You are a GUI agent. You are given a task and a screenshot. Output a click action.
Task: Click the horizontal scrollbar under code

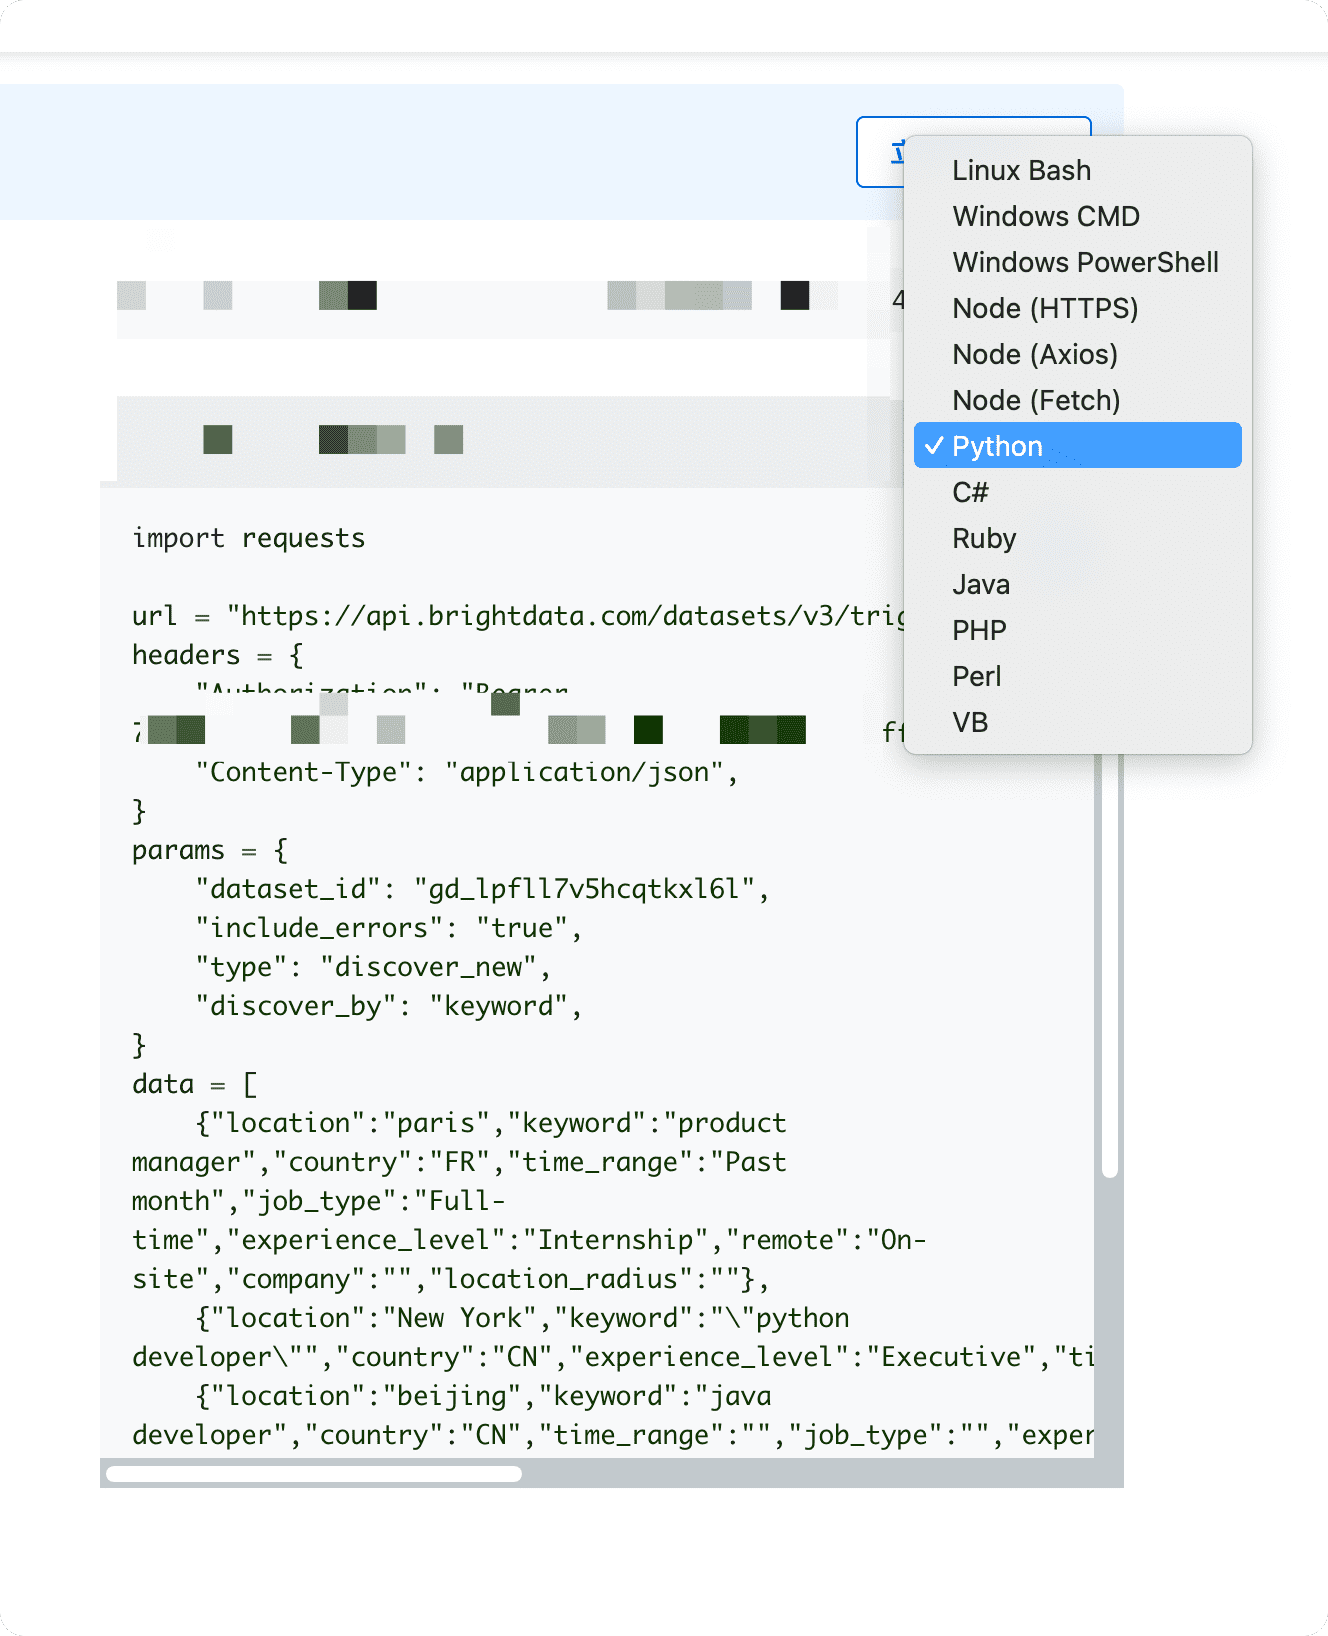314,1473
